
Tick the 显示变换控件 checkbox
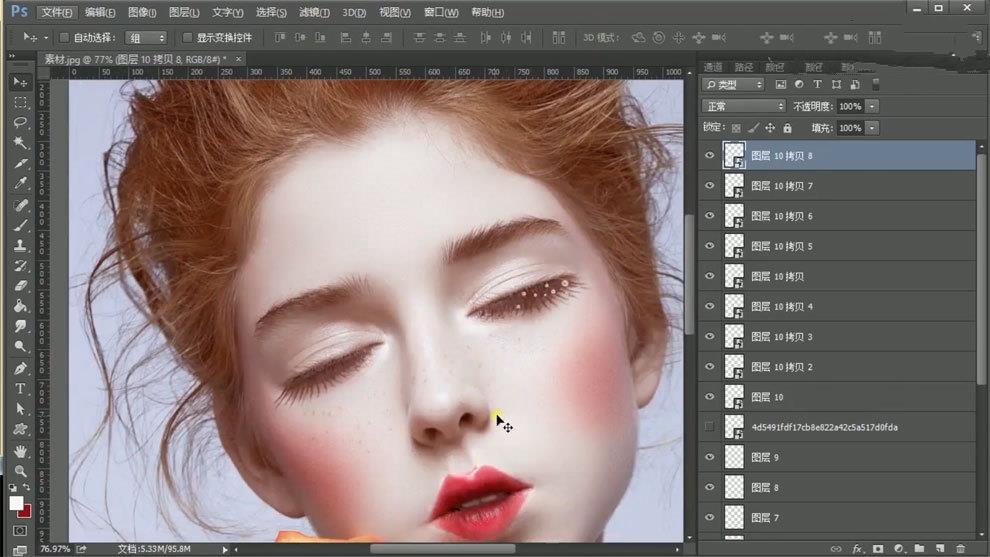[x=187, y=38]
